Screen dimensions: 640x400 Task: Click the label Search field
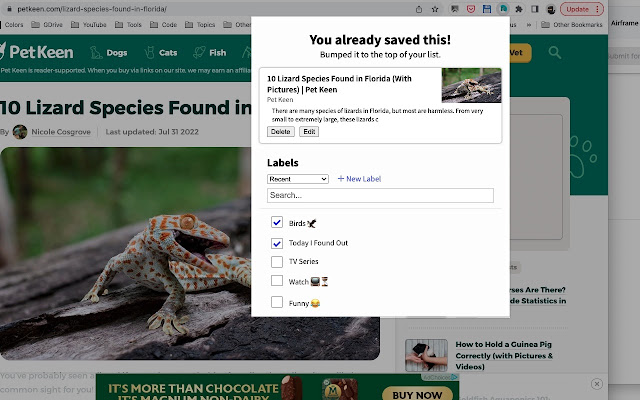point(380,195)
